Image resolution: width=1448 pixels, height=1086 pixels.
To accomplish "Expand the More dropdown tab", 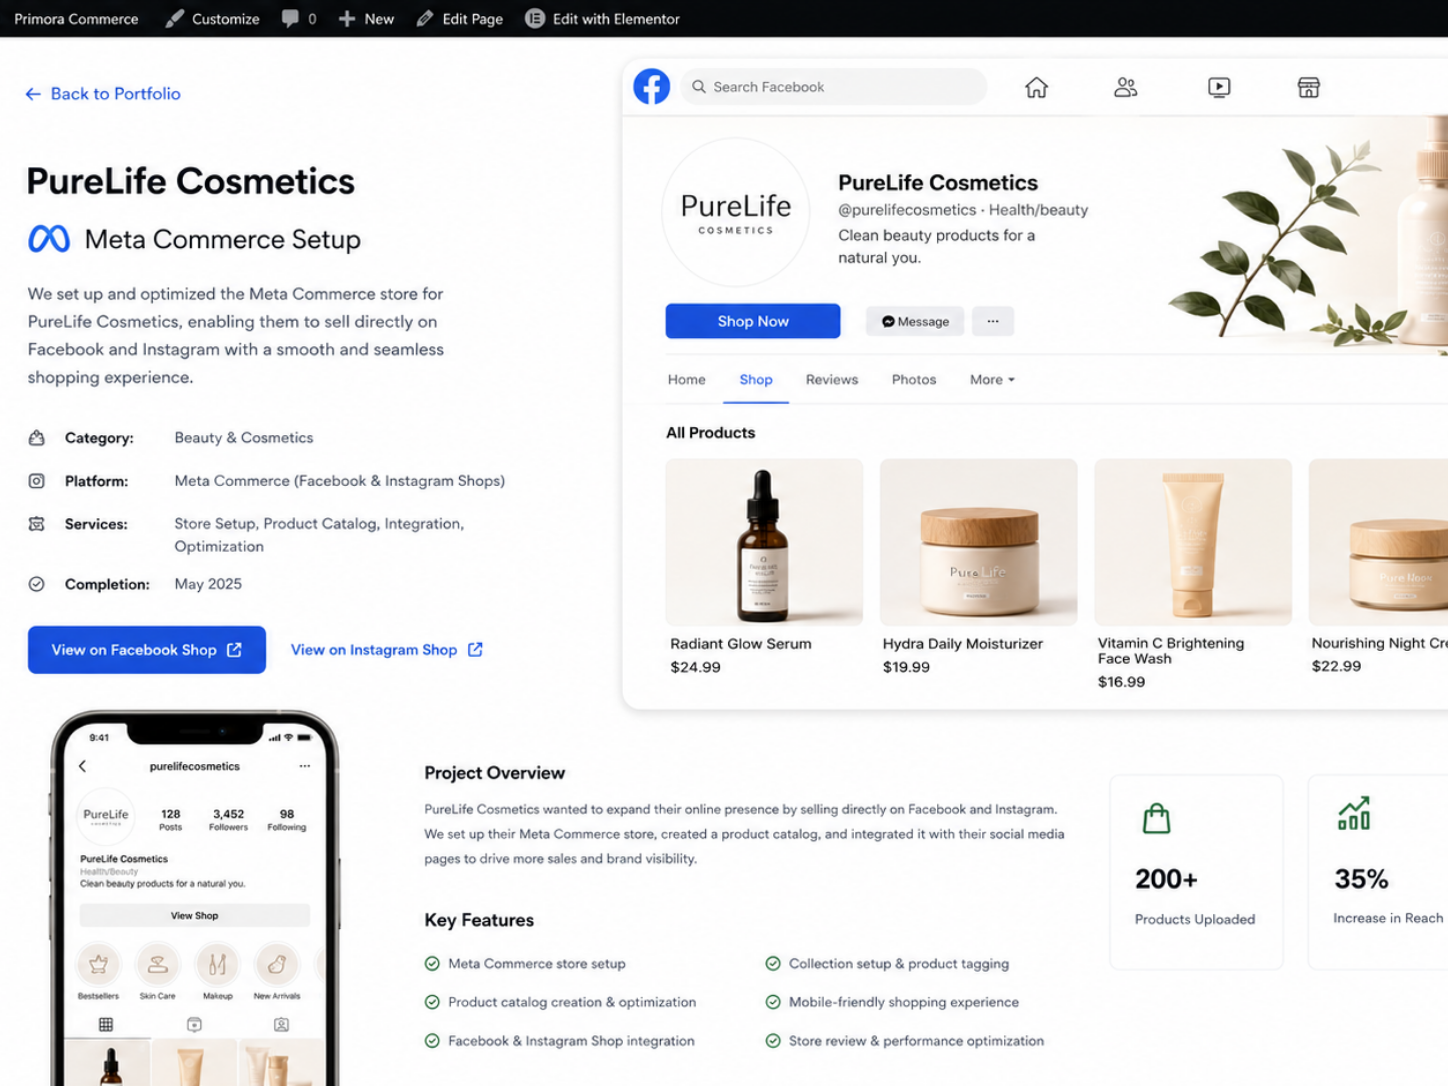I will tap(992, 380).
